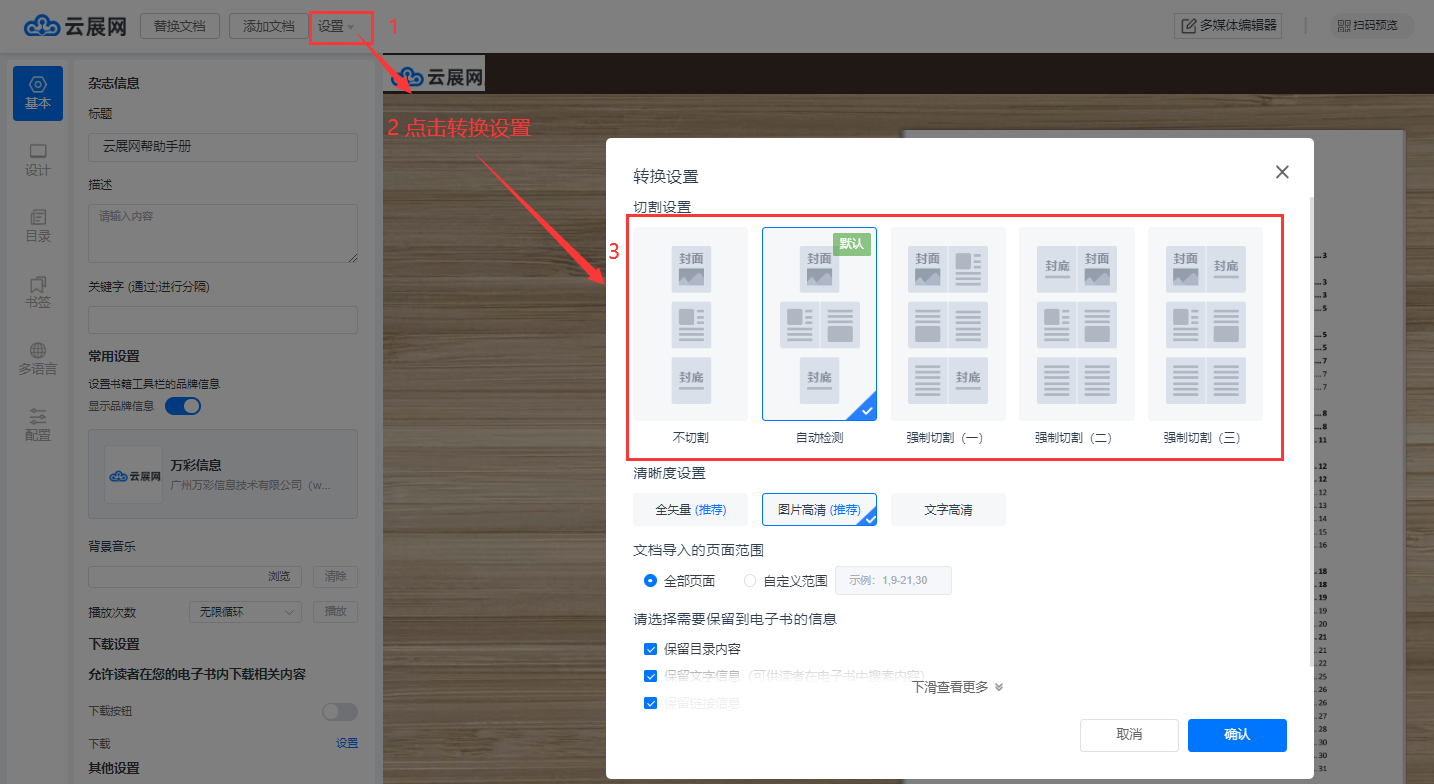The width and height of the screenshot is (1434, 784).
Task: Open the 设计 design panel icon
Action: (x=38, y=160)
